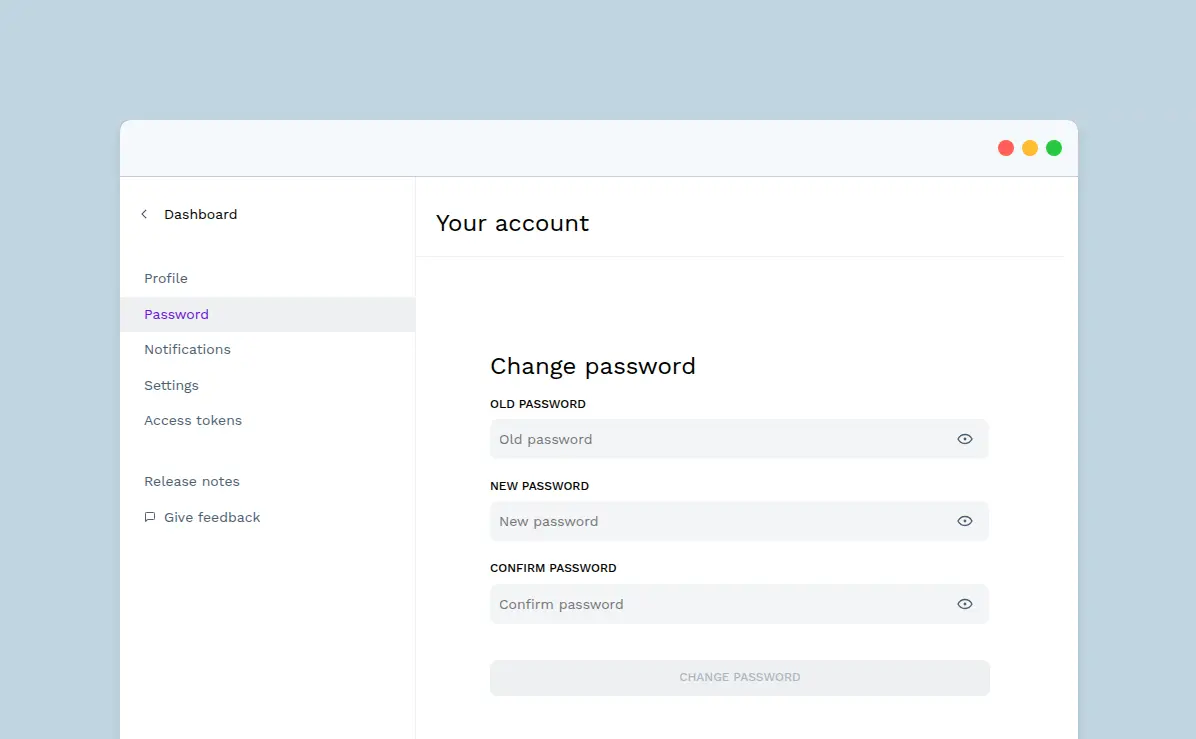Click the eye icon in the Confirm password field
This screenshot has height=739, width=1196.
(x=964, y=603)
